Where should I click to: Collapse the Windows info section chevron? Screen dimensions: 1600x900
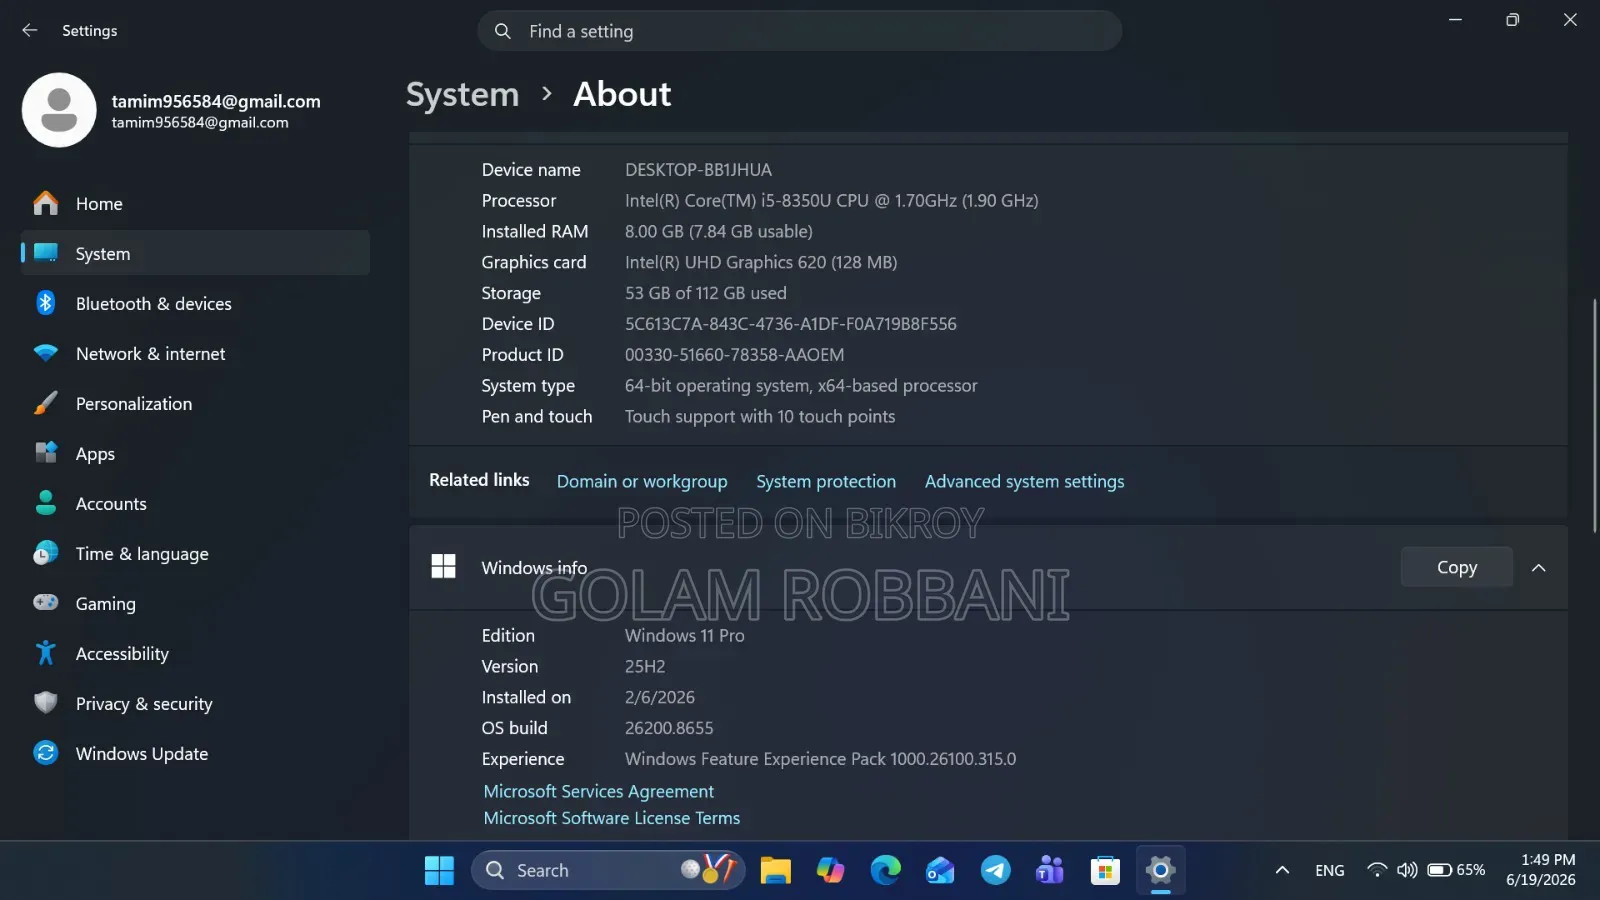click(x=1539, y=568)
